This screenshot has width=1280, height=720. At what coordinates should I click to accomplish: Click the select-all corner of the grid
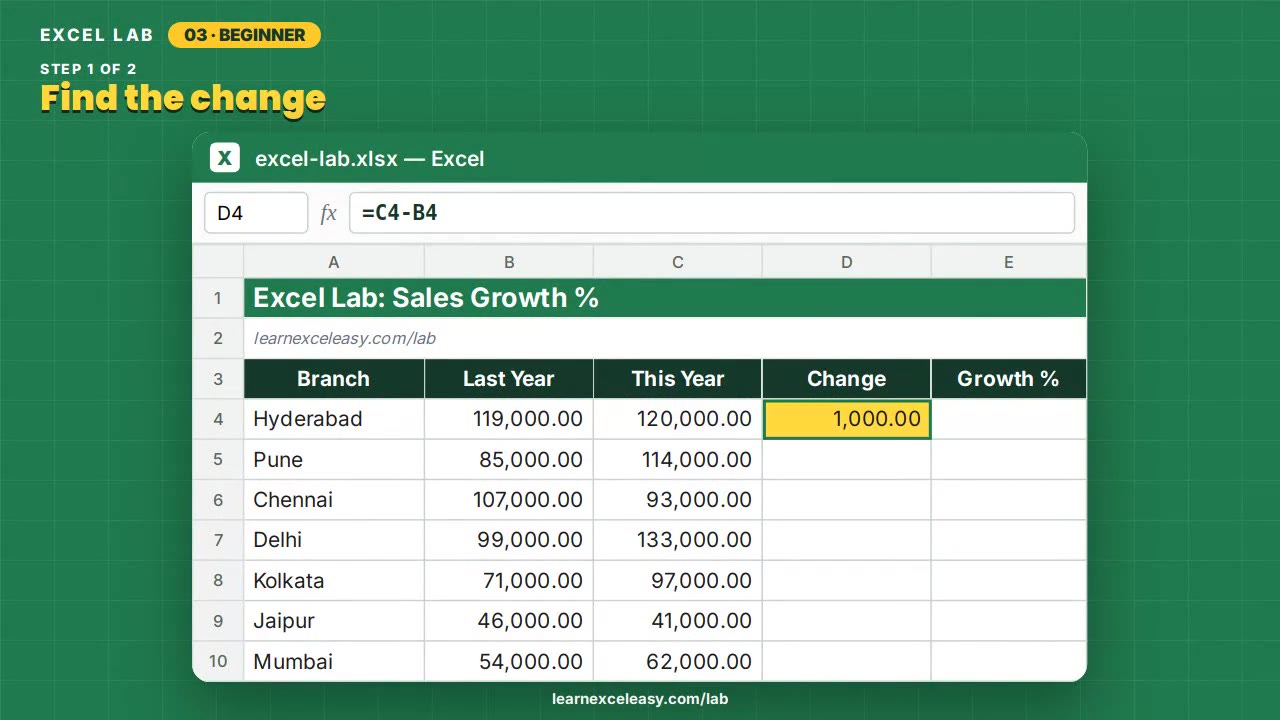218,262
